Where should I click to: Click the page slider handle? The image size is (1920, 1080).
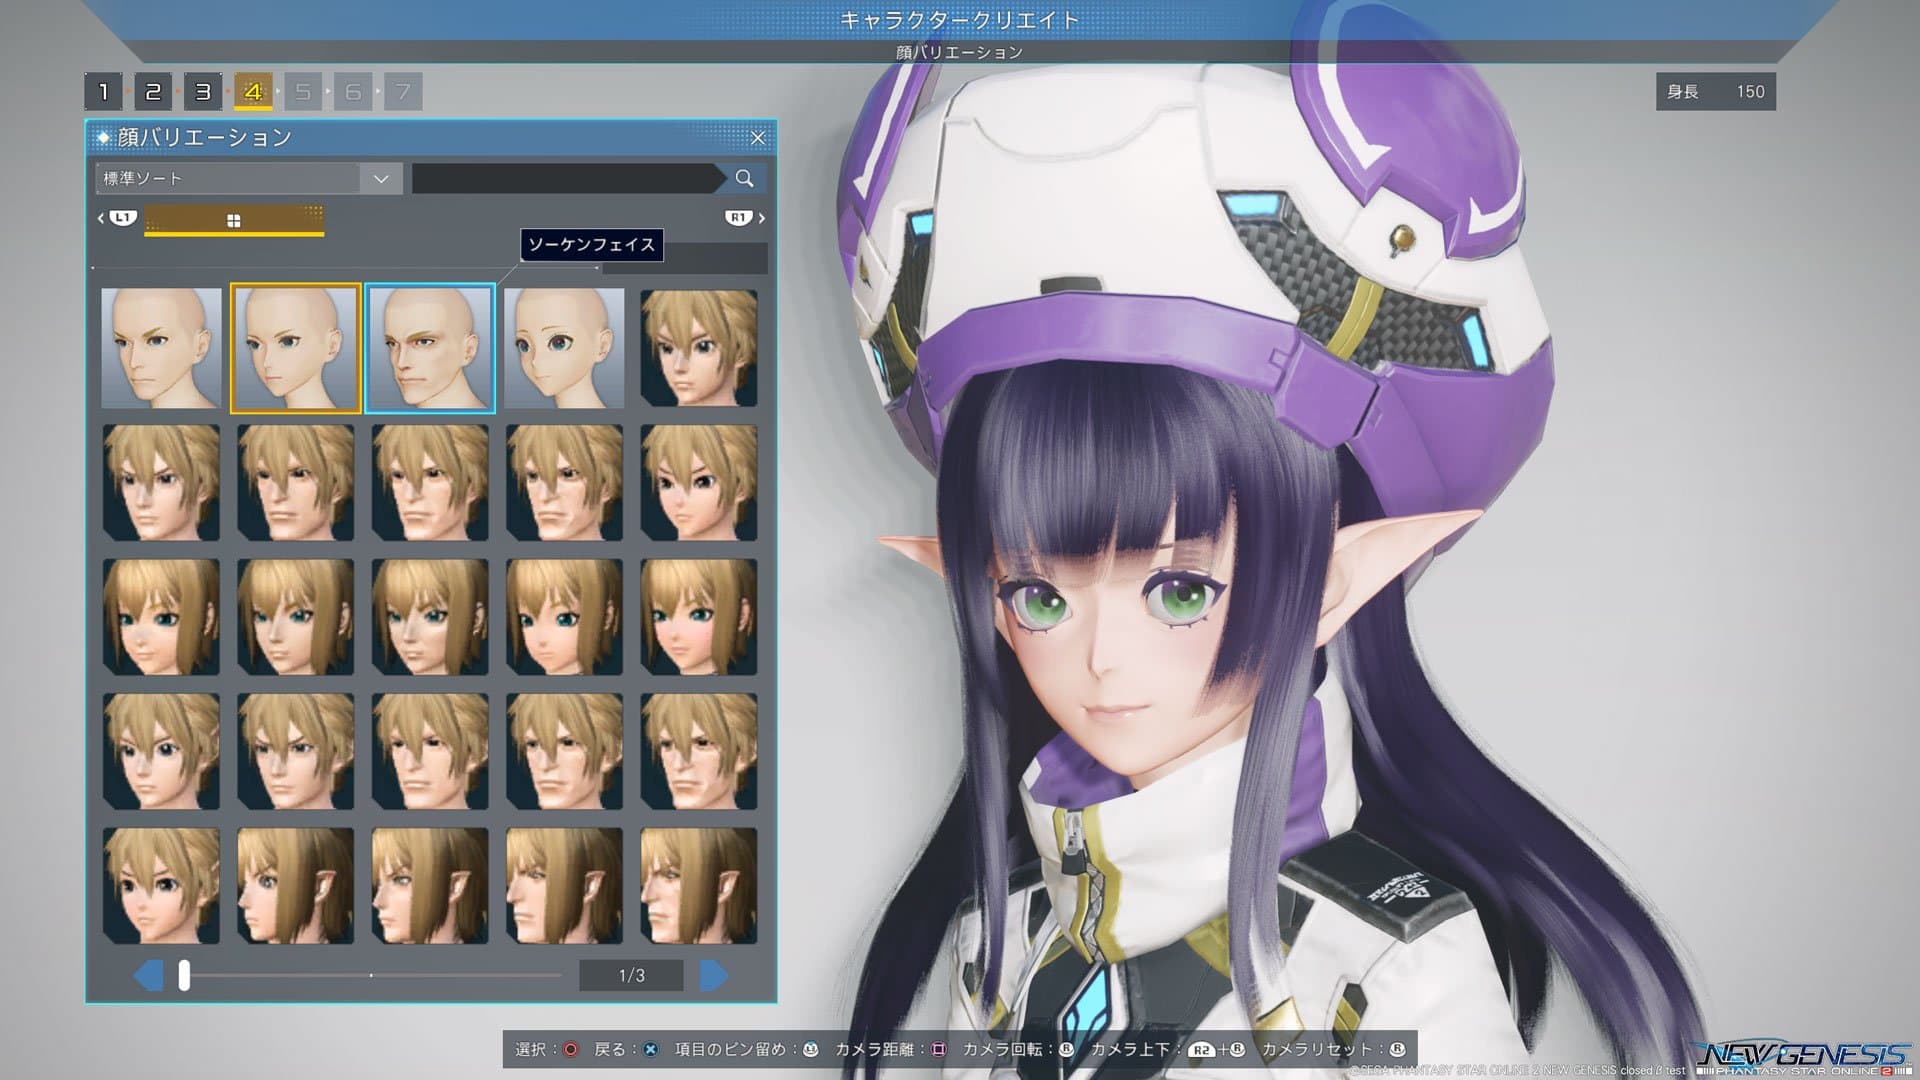pos(184,975)
